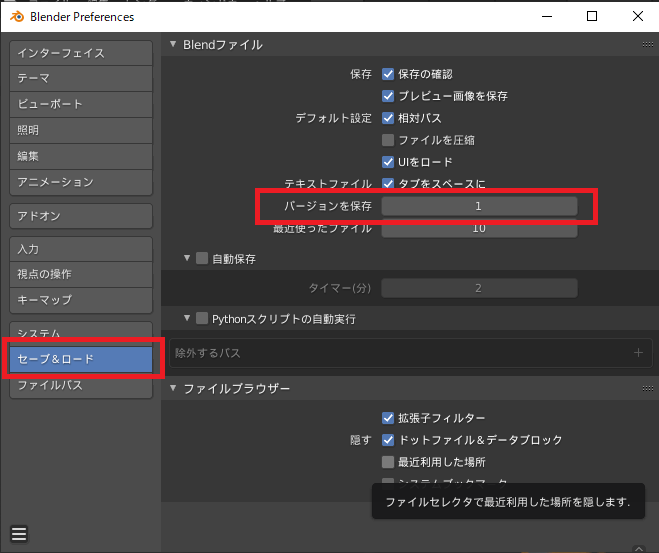Open the hamburger preferences menu
The image size is (659, 553).
click(18, 534)
